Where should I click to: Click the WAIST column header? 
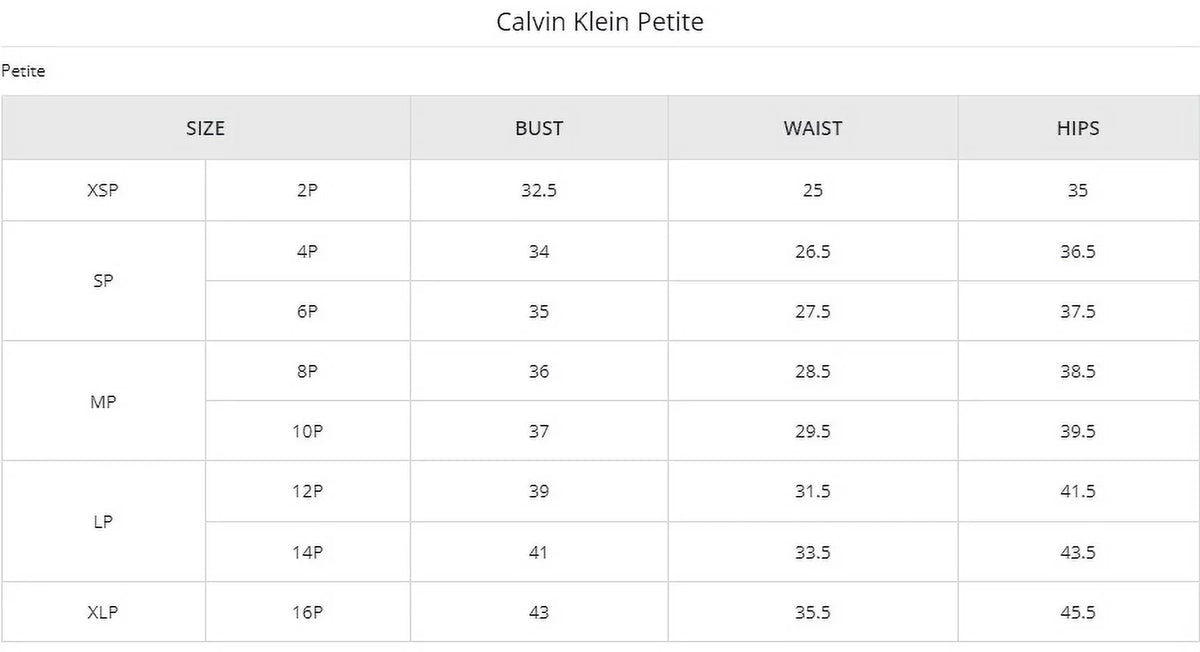[x=813, y=128]
